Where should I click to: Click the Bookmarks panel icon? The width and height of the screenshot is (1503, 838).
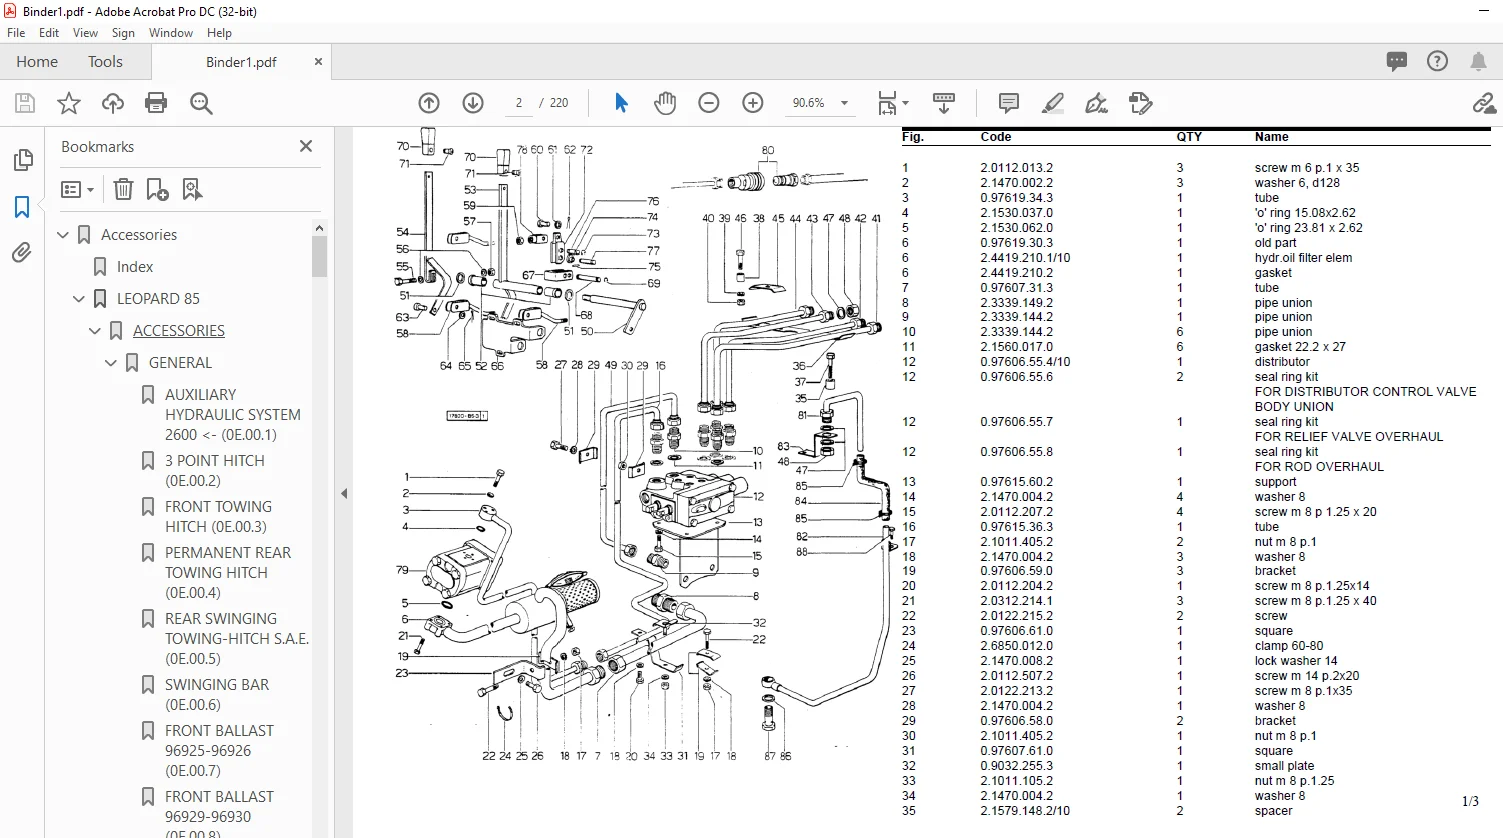22,207
